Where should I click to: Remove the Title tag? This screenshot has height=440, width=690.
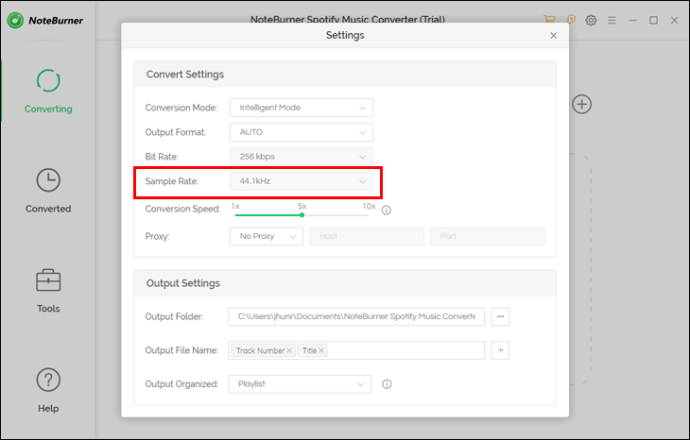(x=322, y=351)
